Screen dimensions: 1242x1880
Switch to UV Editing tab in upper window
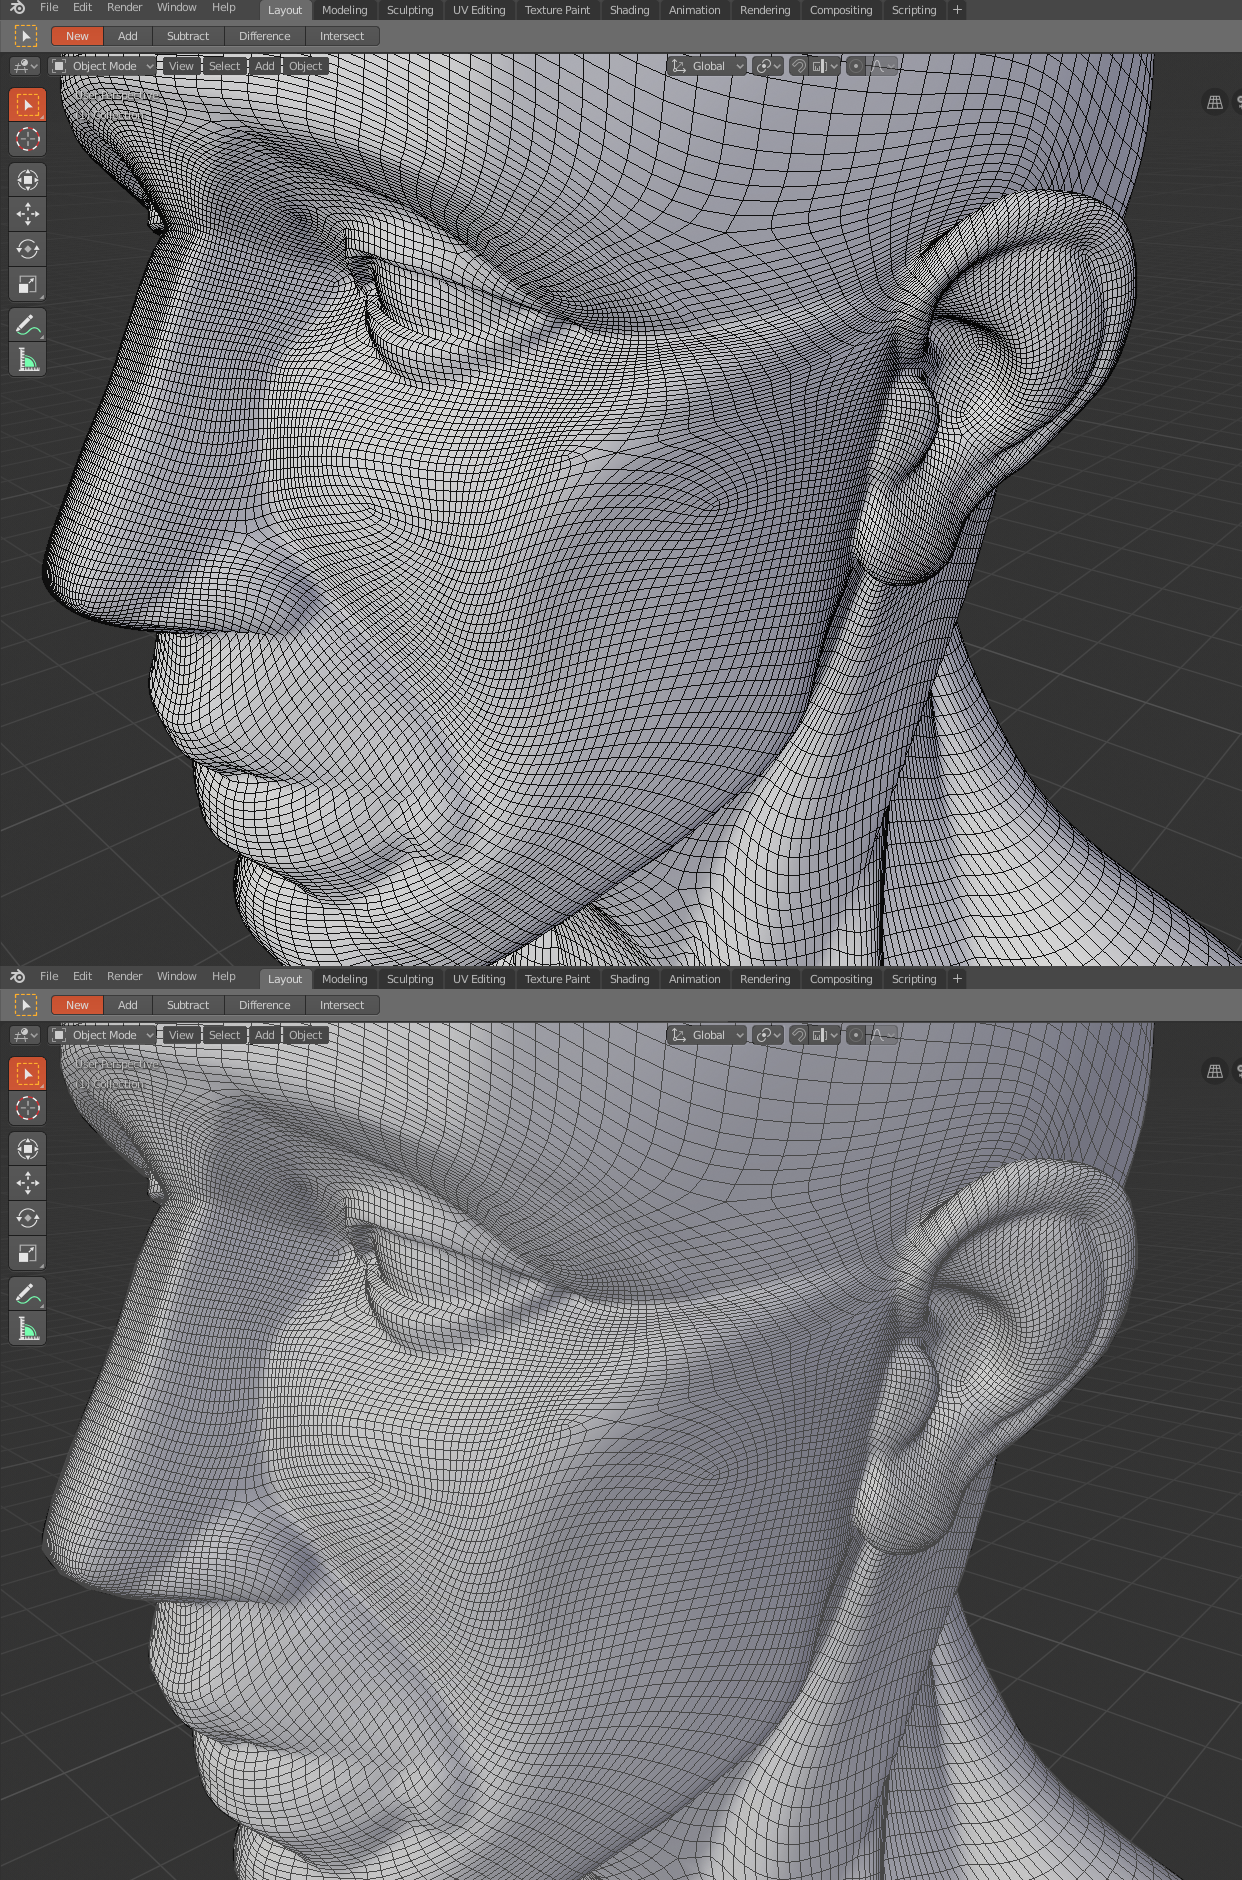click(x=479, y=10)
